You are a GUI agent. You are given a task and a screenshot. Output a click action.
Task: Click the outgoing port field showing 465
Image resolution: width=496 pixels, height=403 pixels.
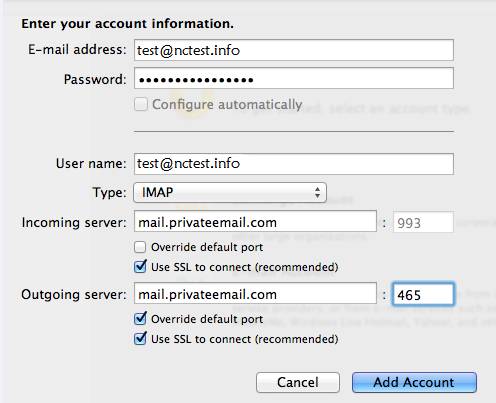tap(423, 294)
